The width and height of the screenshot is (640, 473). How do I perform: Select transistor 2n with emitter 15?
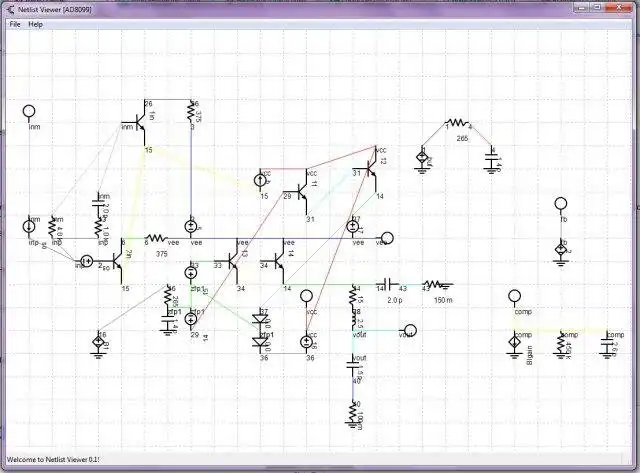tap(117, 261)
